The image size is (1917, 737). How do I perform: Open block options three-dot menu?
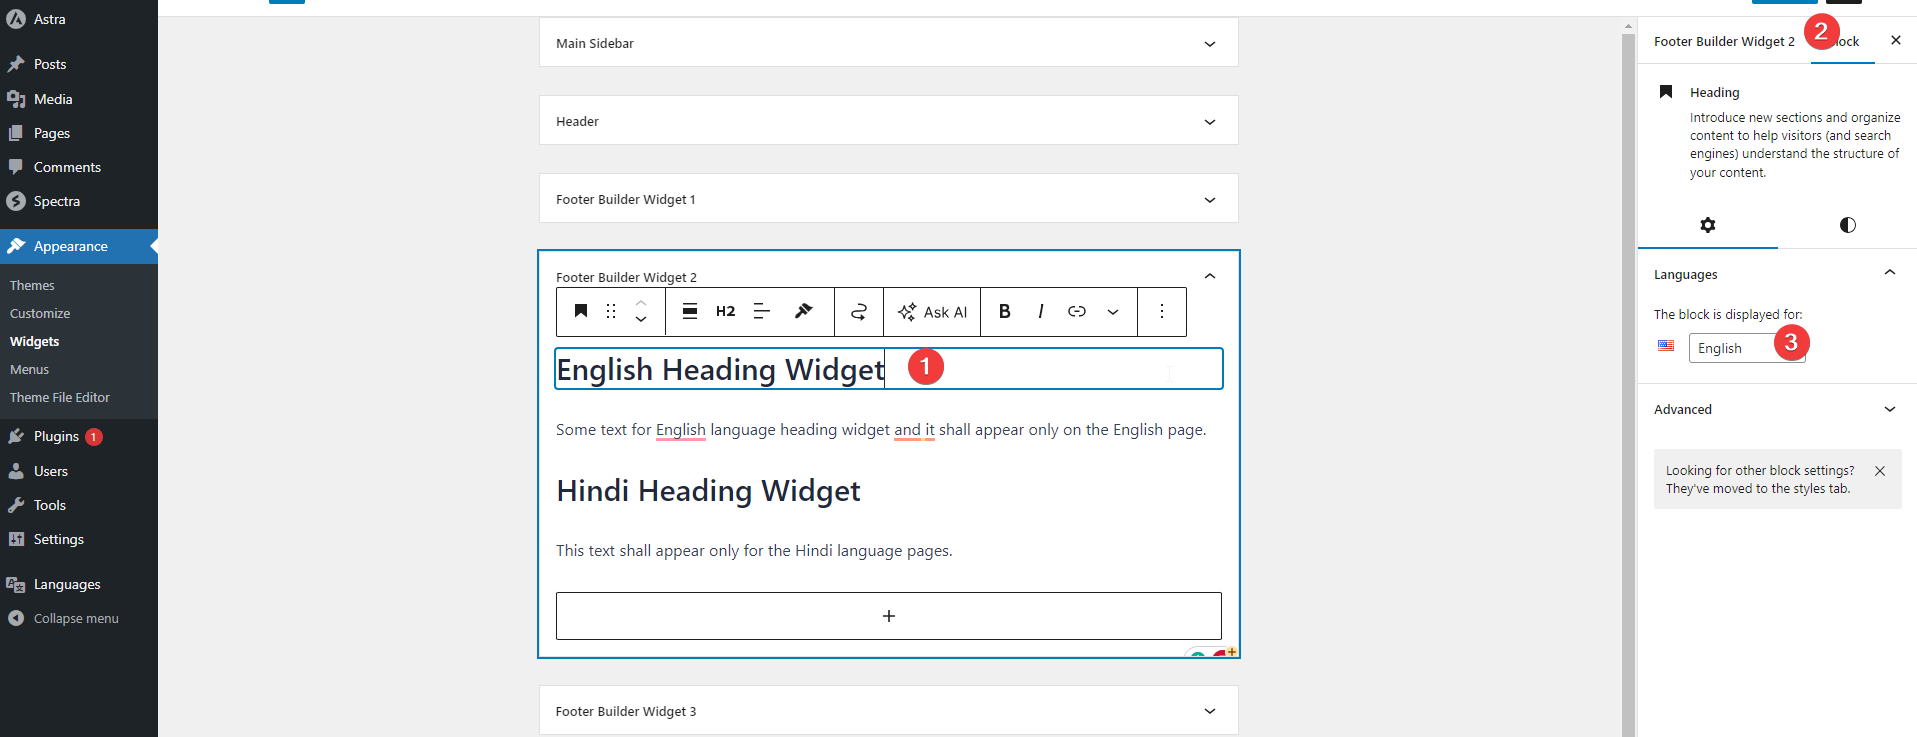(1162, 311)
